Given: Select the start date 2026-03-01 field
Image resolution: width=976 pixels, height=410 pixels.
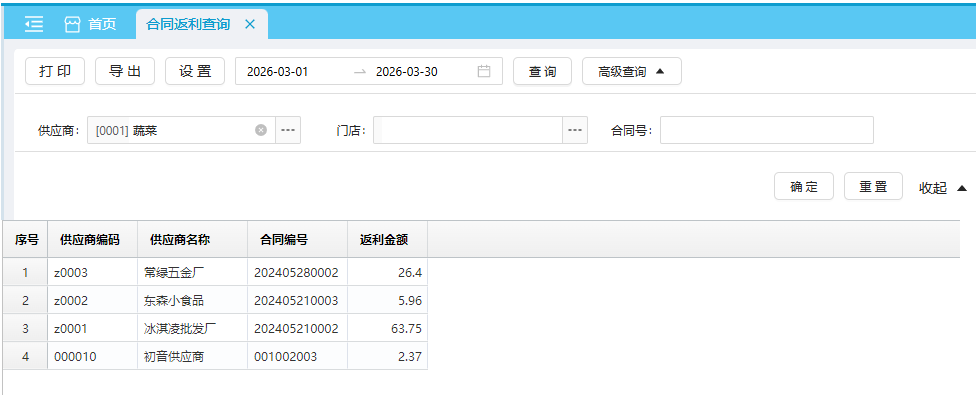Looking at the screenshot, I should pyautogui.click(x=278, y=71).
